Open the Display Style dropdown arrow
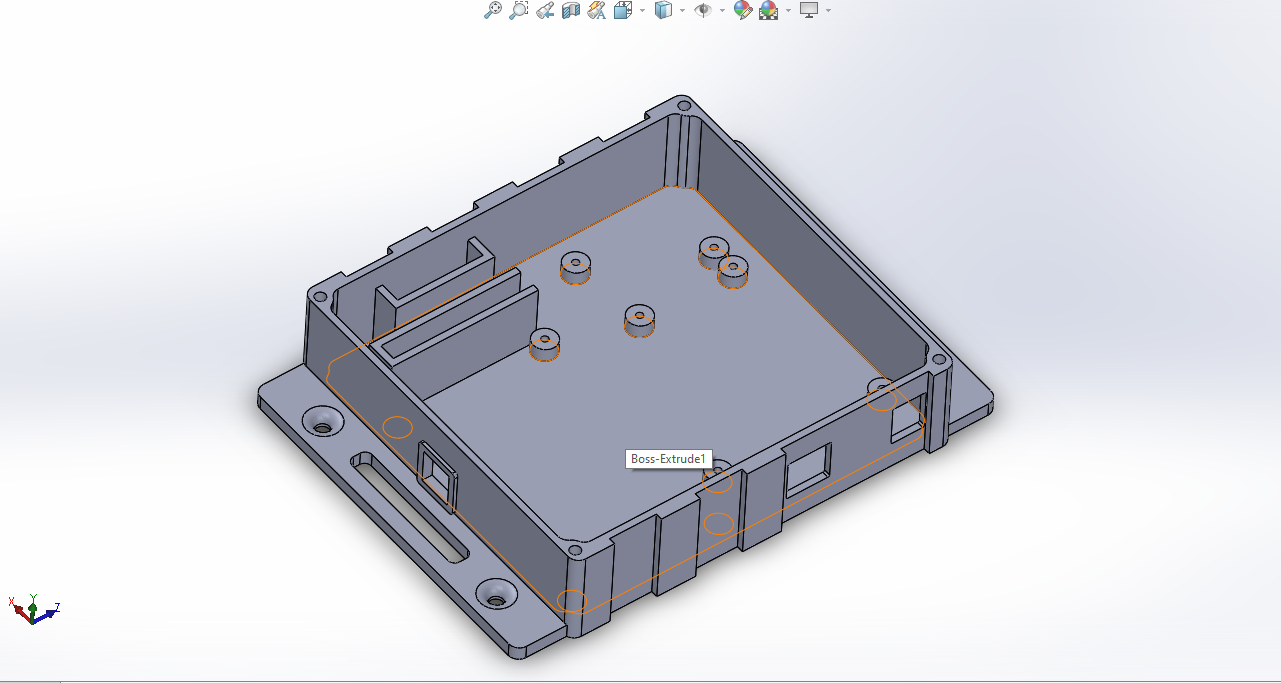 tap(682, 10)
